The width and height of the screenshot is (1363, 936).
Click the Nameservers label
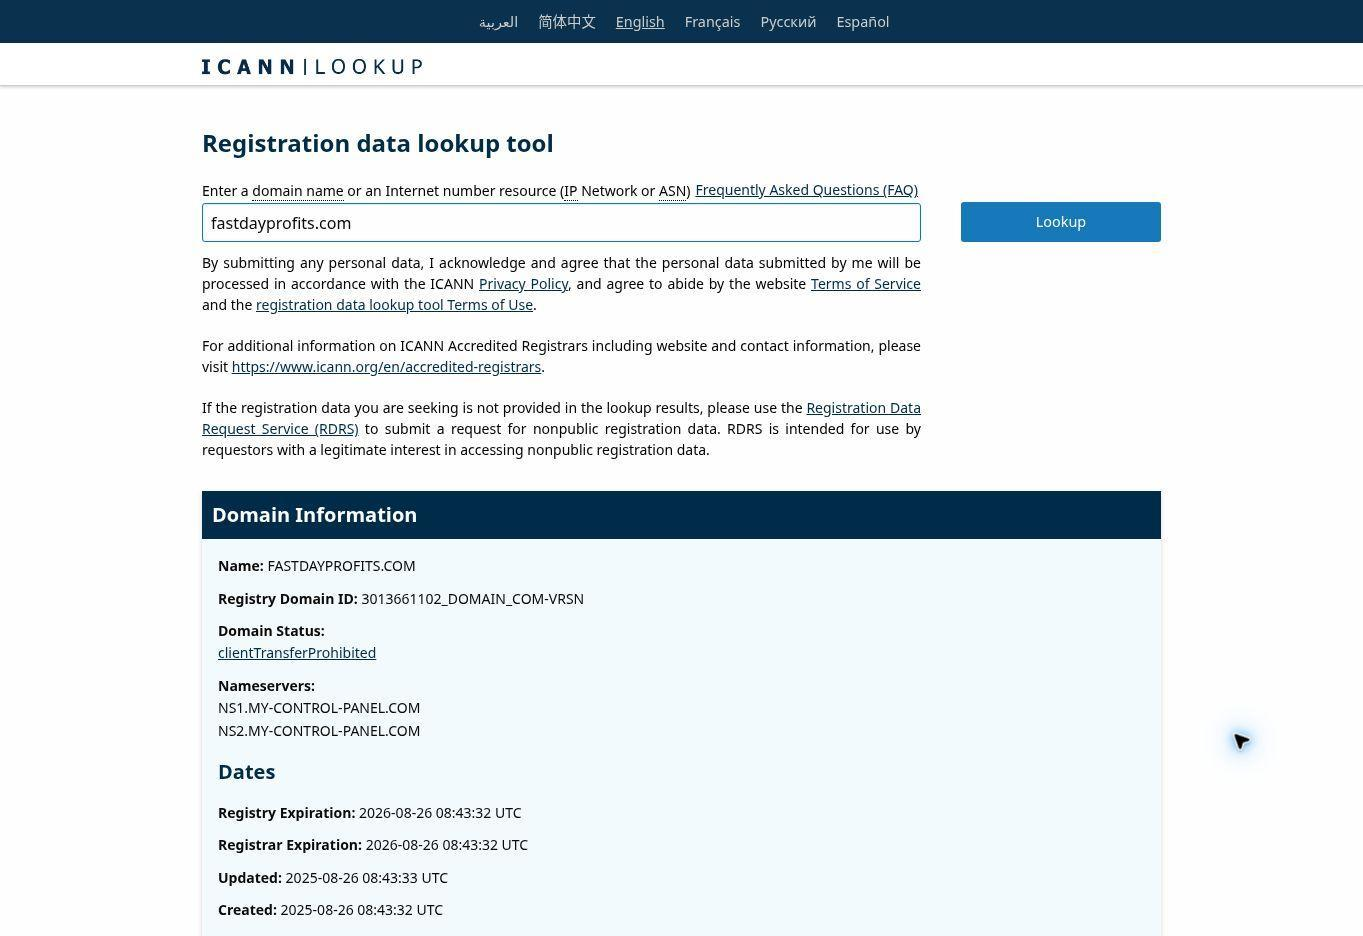266,686
